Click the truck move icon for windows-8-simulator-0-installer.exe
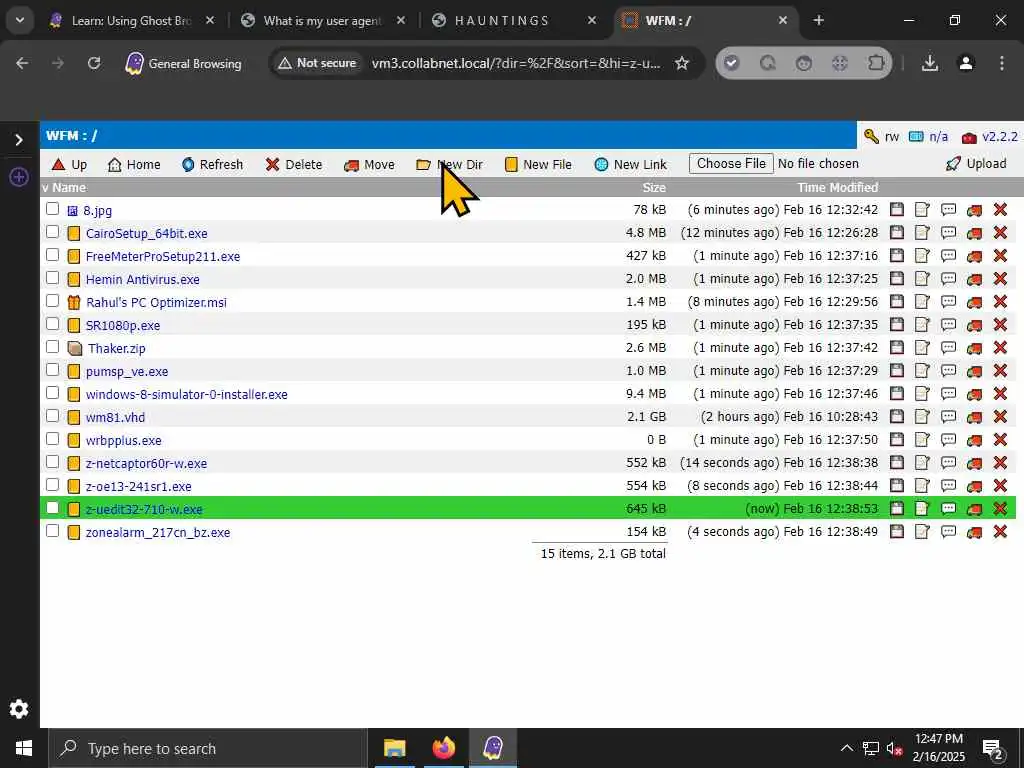This screenshot has width=1024, height=768. [x=974, y=394]
